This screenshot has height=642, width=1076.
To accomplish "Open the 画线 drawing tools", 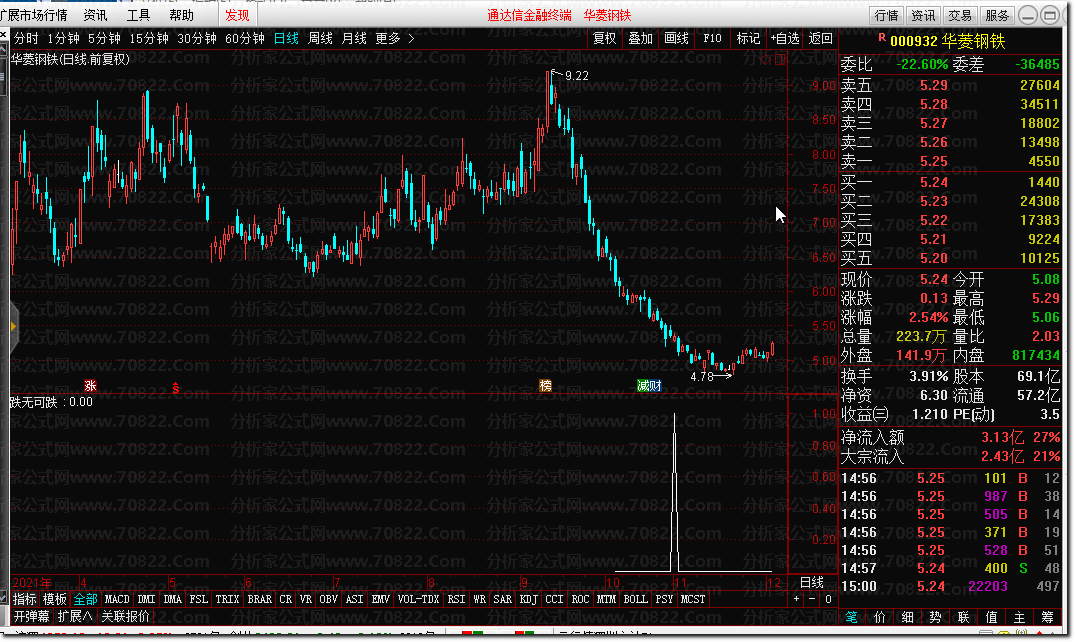I will pos(677,38).
